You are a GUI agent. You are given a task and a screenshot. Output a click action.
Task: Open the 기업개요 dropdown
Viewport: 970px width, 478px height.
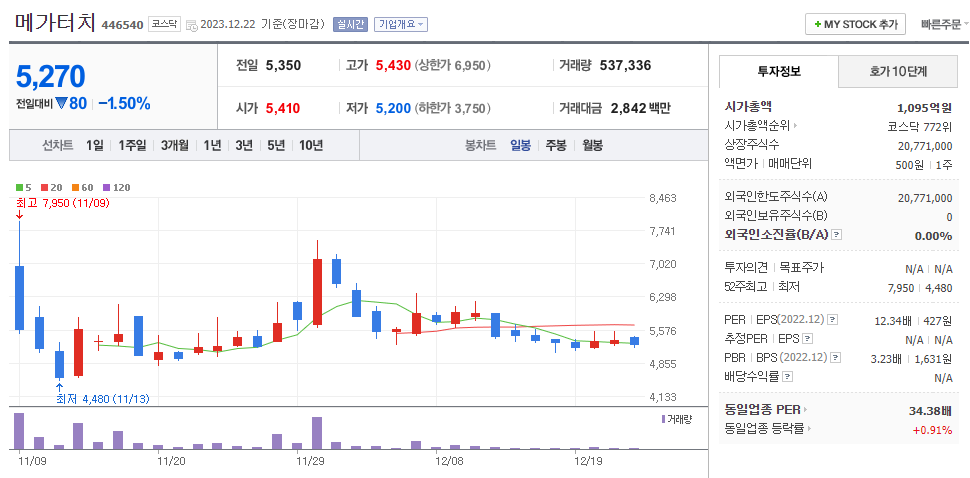pyautogui.click(x=401, y=25)
